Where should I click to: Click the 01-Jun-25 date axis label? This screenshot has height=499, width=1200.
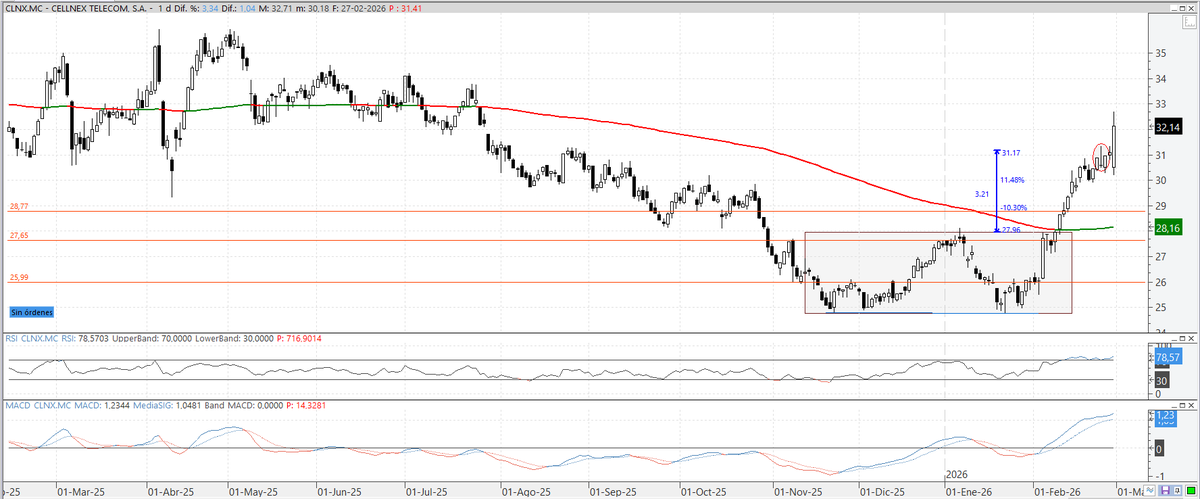pos(341,492)
